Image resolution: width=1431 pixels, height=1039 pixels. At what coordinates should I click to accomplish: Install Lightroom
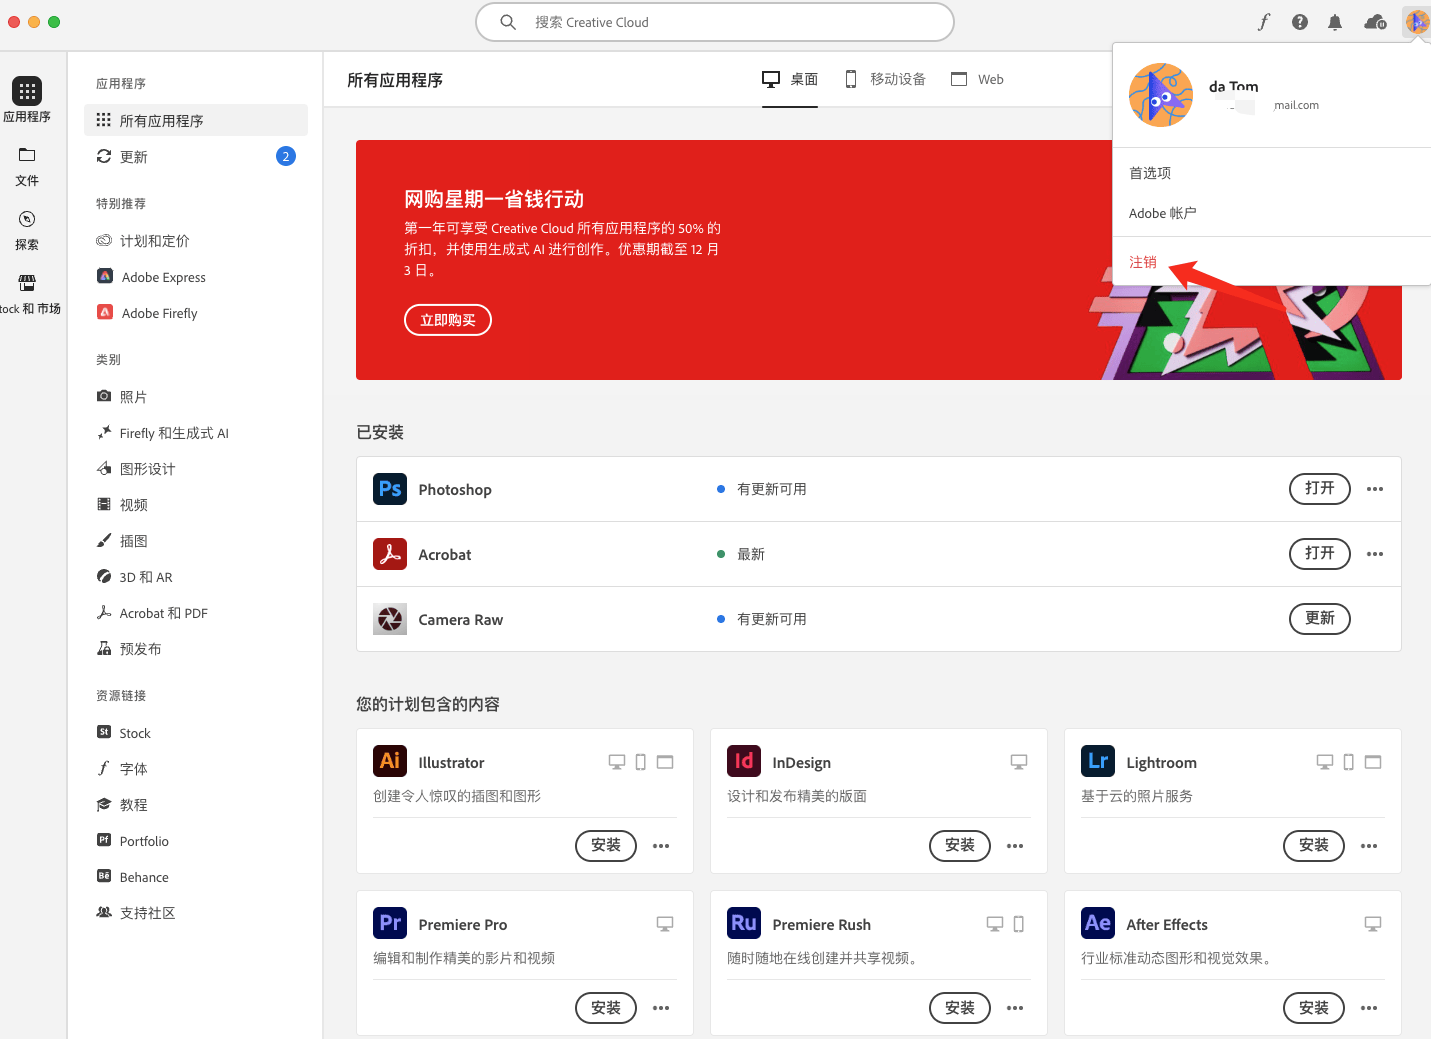[1314, 845]
